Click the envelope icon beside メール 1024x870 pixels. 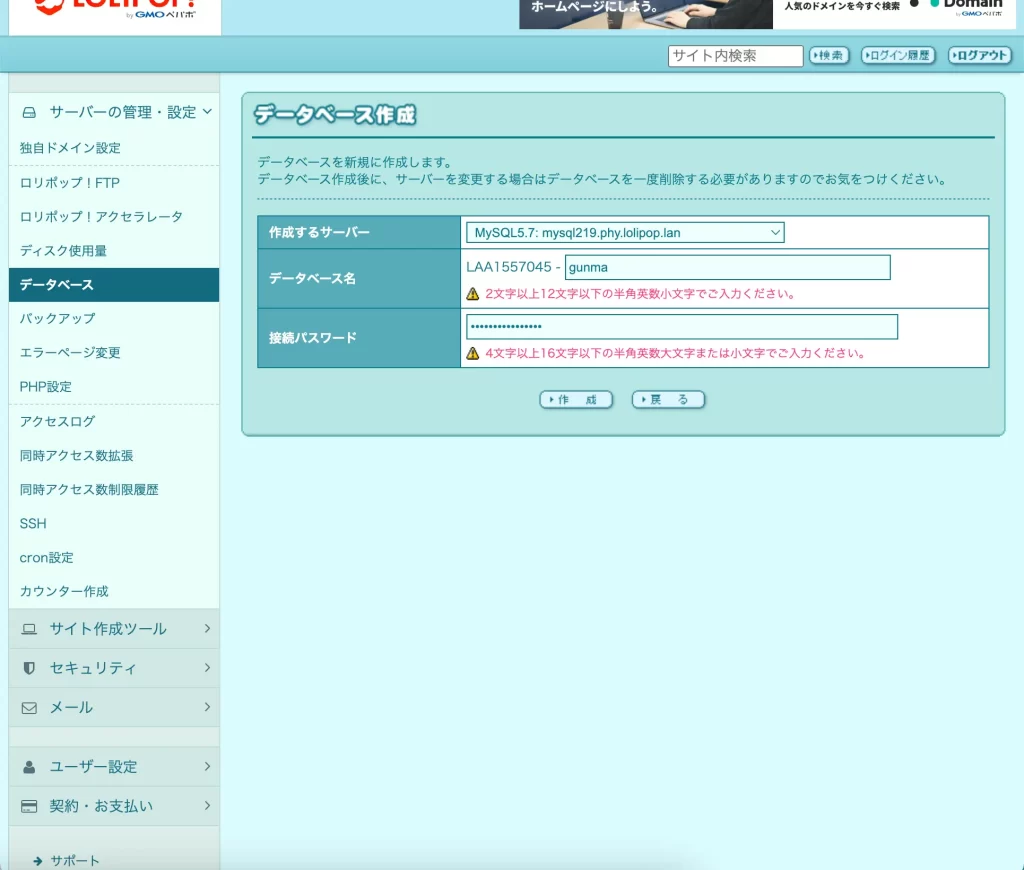pyautogui.click(x=29, y=707)
